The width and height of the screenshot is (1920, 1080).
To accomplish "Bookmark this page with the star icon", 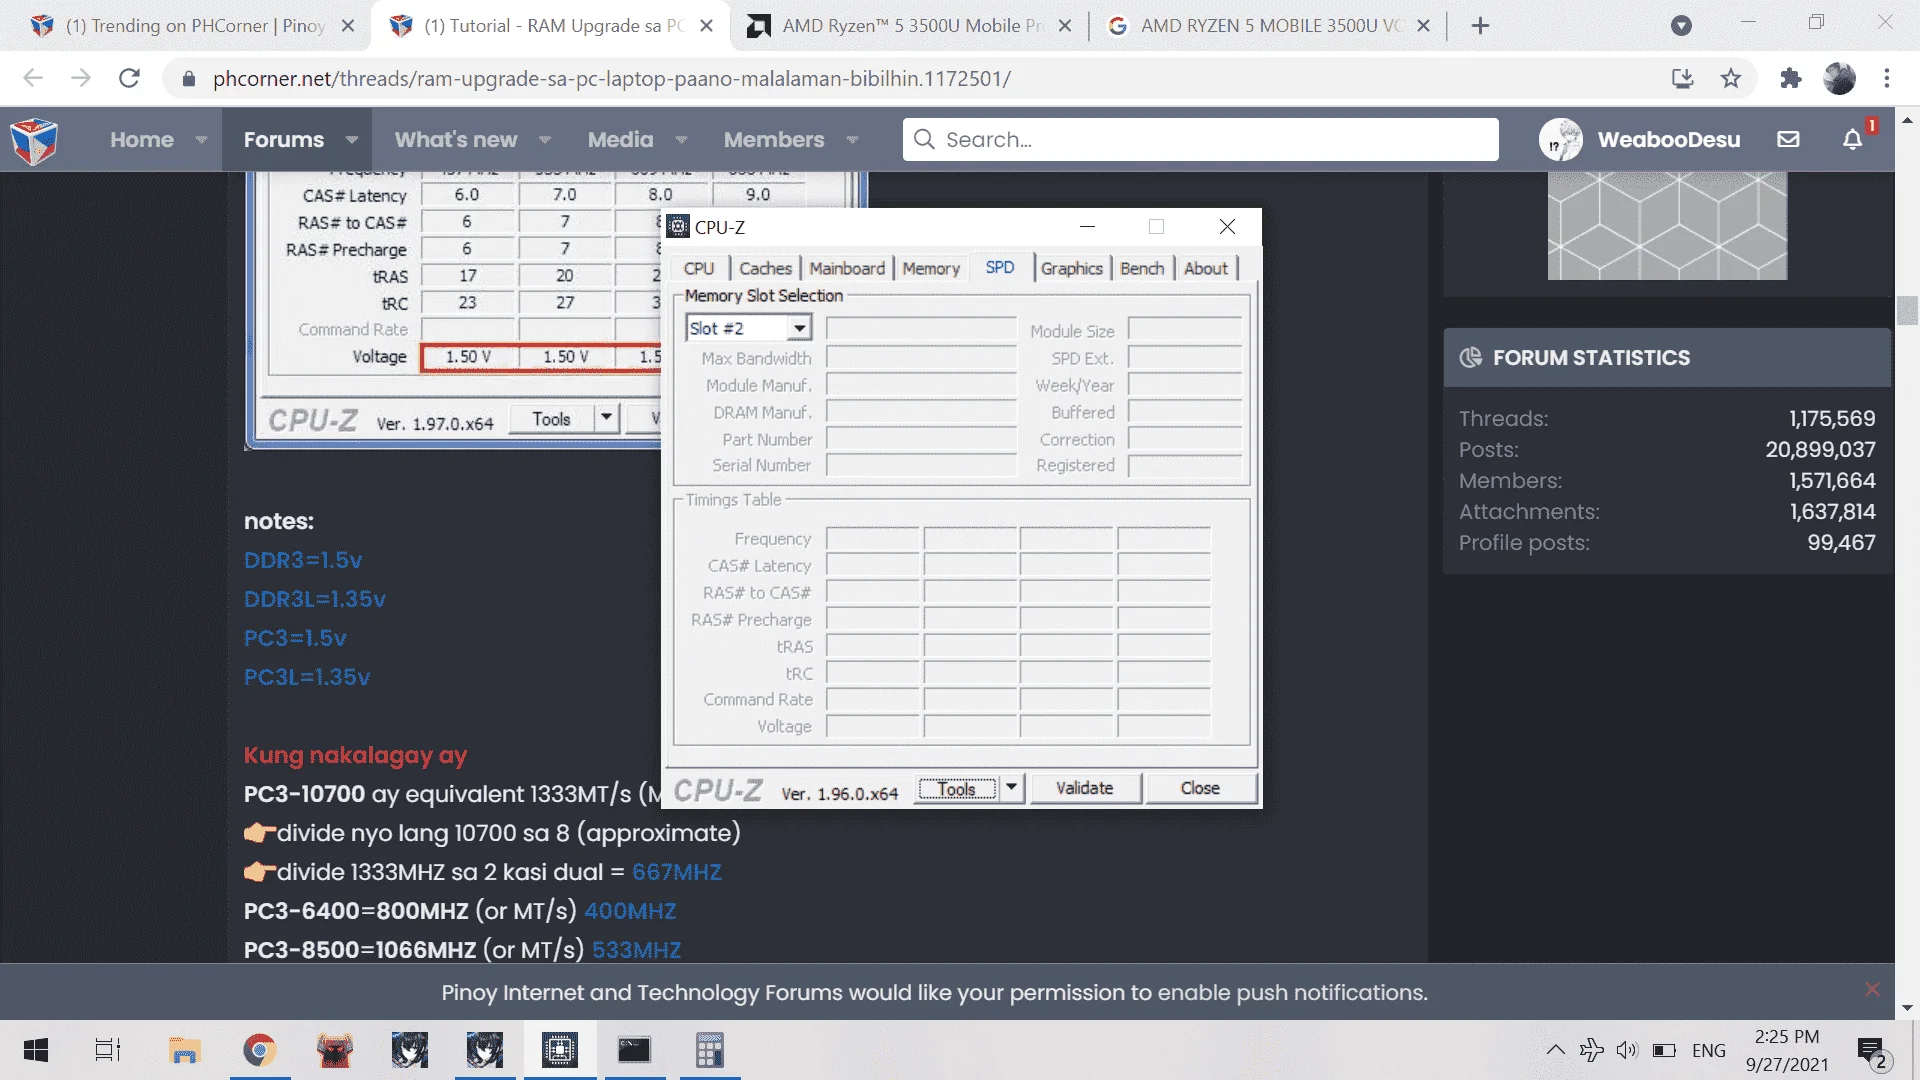I will pos(1731,78).
